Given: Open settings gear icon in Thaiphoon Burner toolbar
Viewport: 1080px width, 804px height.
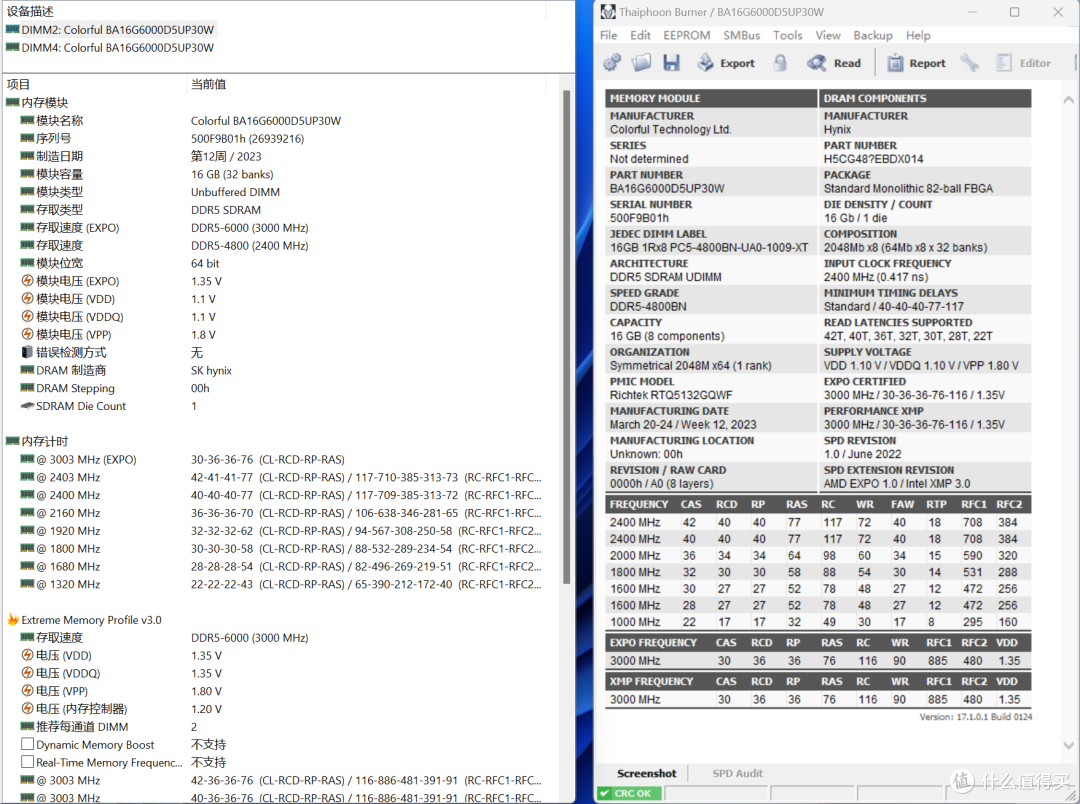Looking at the screenshot, I should (612, 63).
